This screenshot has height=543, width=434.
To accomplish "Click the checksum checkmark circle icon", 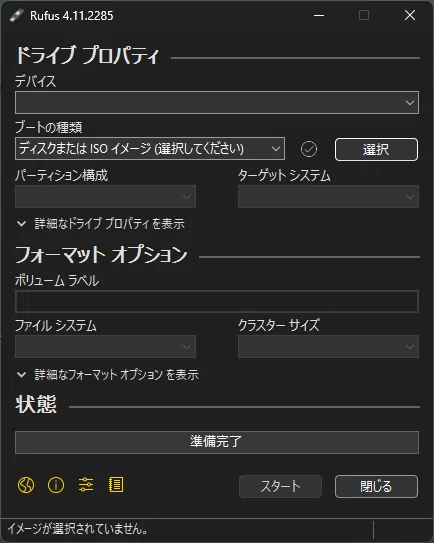I will (x=309, y=149).
